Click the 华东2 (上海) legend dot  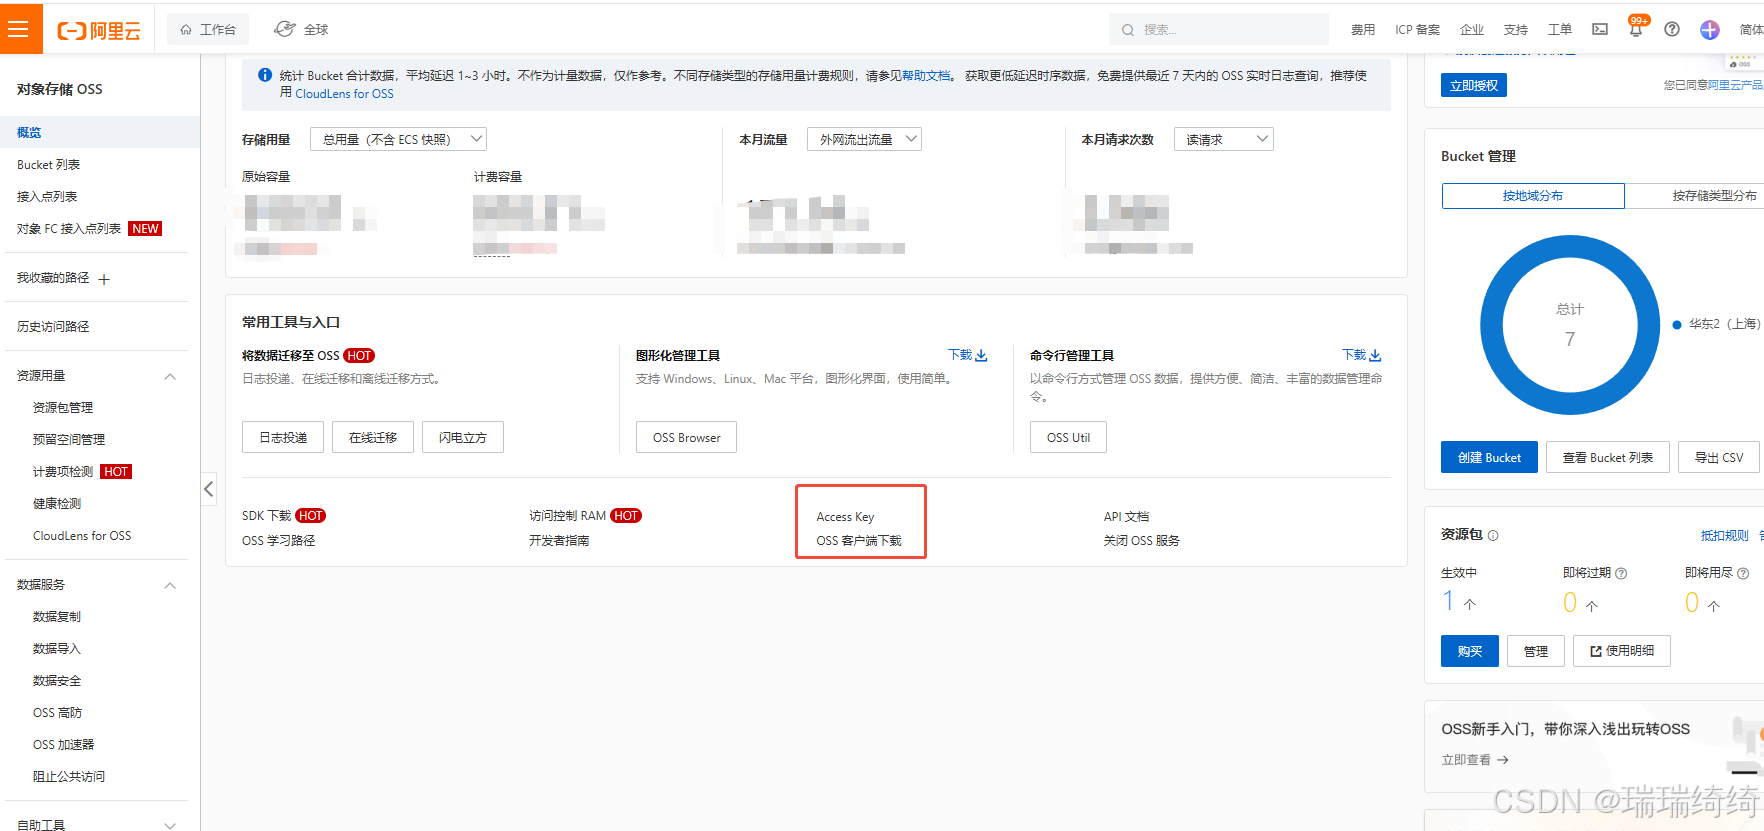click(x=1677, y=325)
